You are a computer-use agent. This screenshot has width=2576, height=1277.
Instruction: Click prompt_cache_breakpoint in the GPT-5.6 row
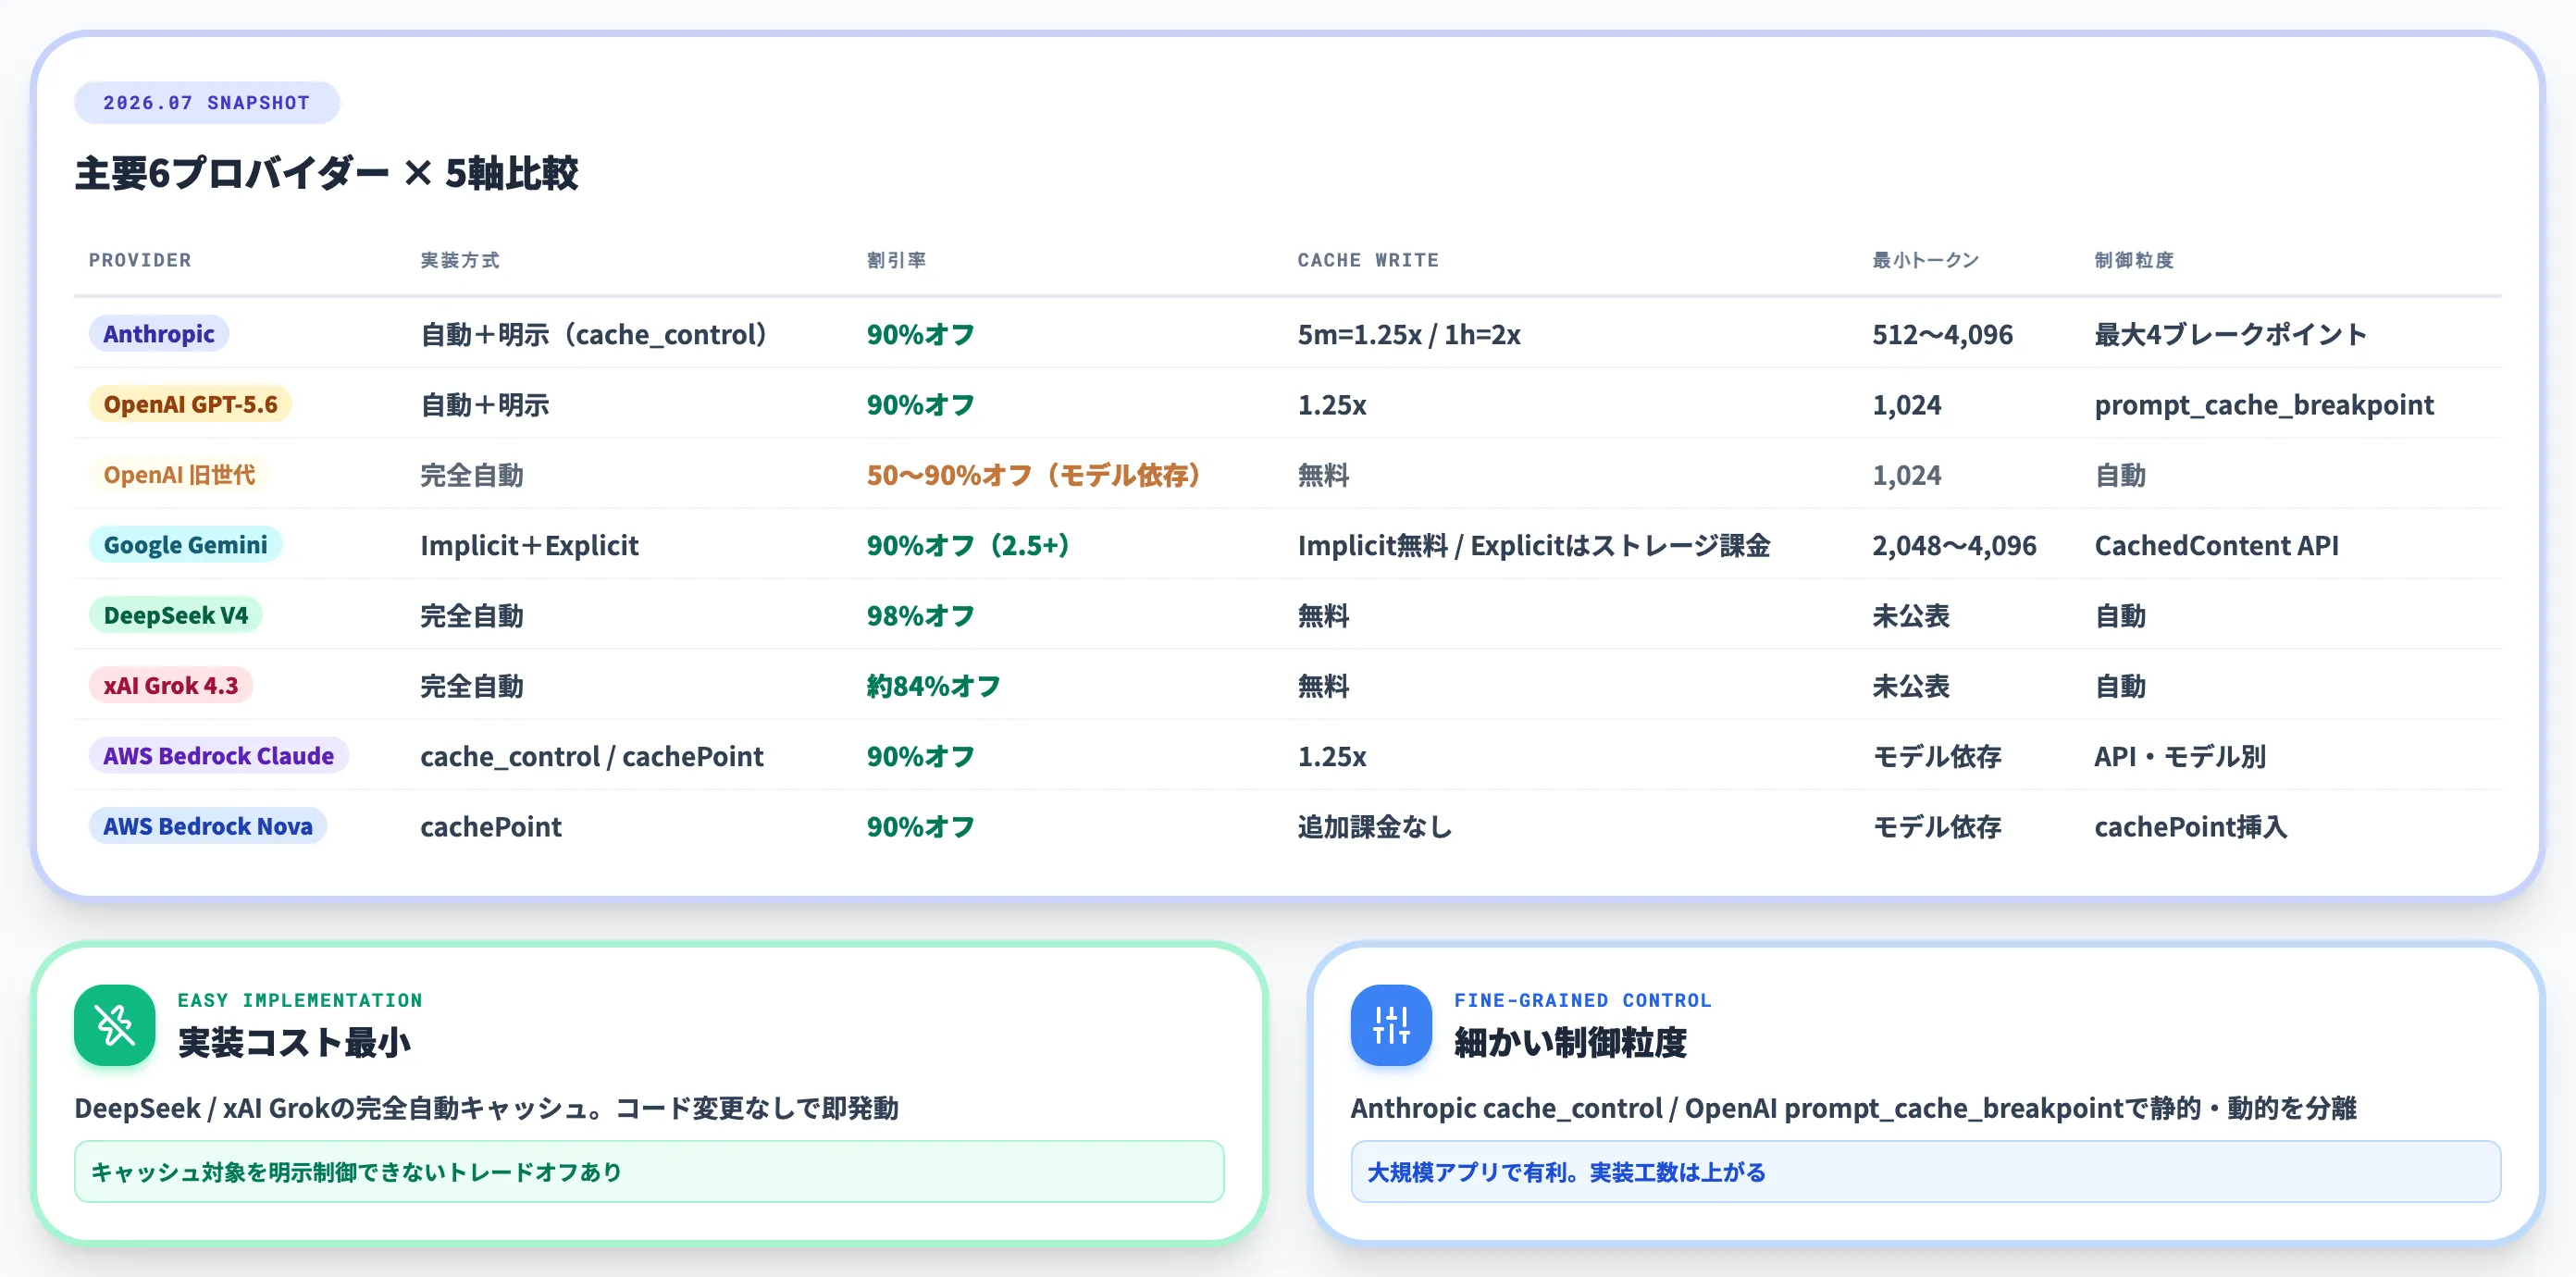[x=2264, y=404]
